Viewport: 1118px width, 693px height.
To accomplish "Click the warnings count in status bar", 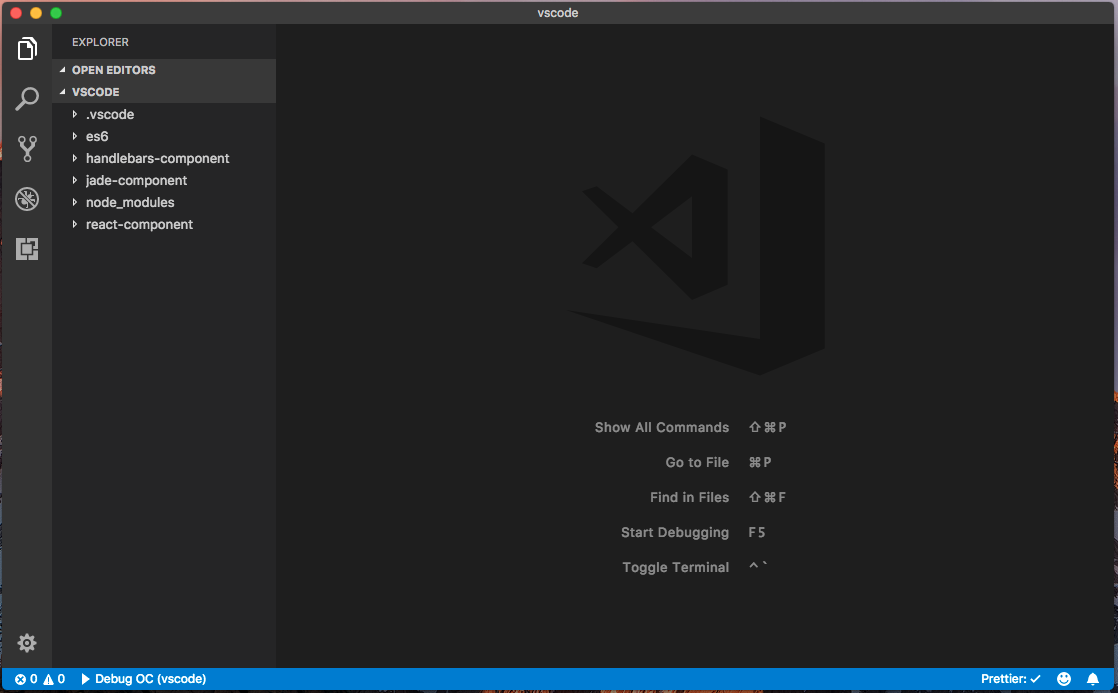I will (x=54, y=679).
